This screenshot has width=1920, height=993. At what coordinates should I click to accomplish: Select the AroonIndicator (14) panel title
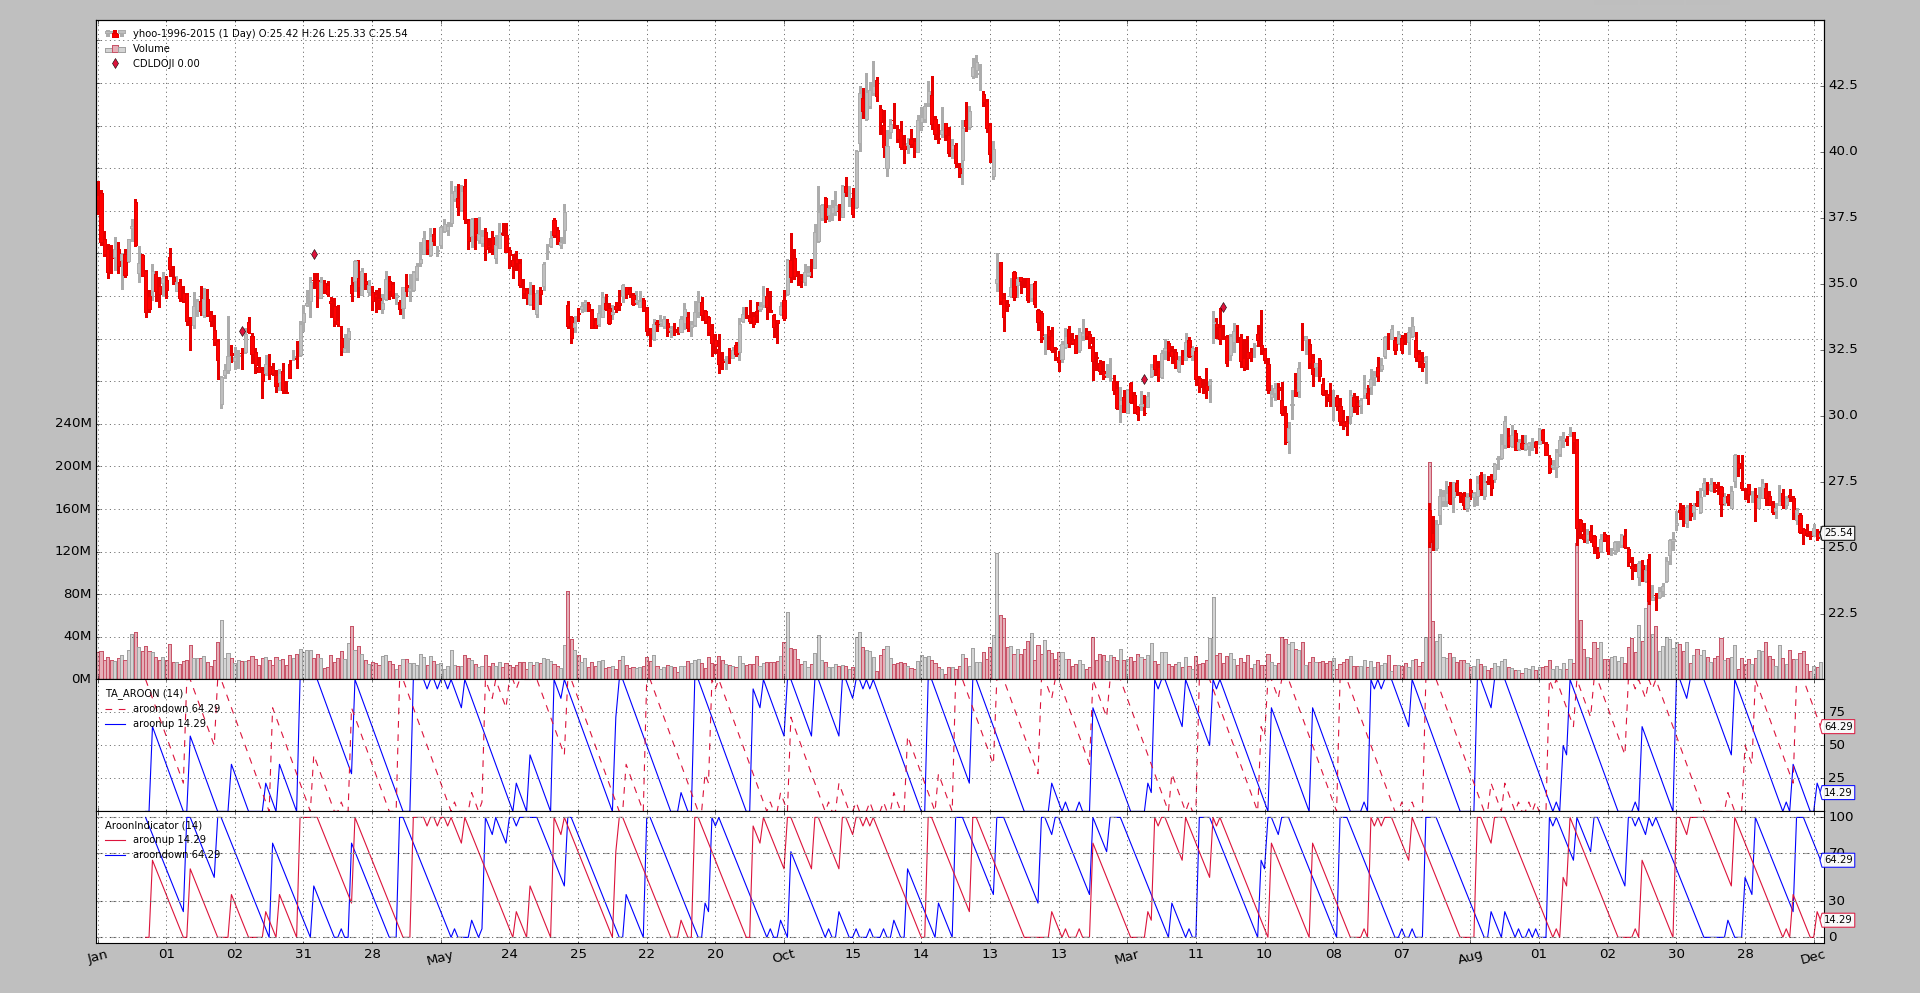pyautogui.click(x=153, y=826)
